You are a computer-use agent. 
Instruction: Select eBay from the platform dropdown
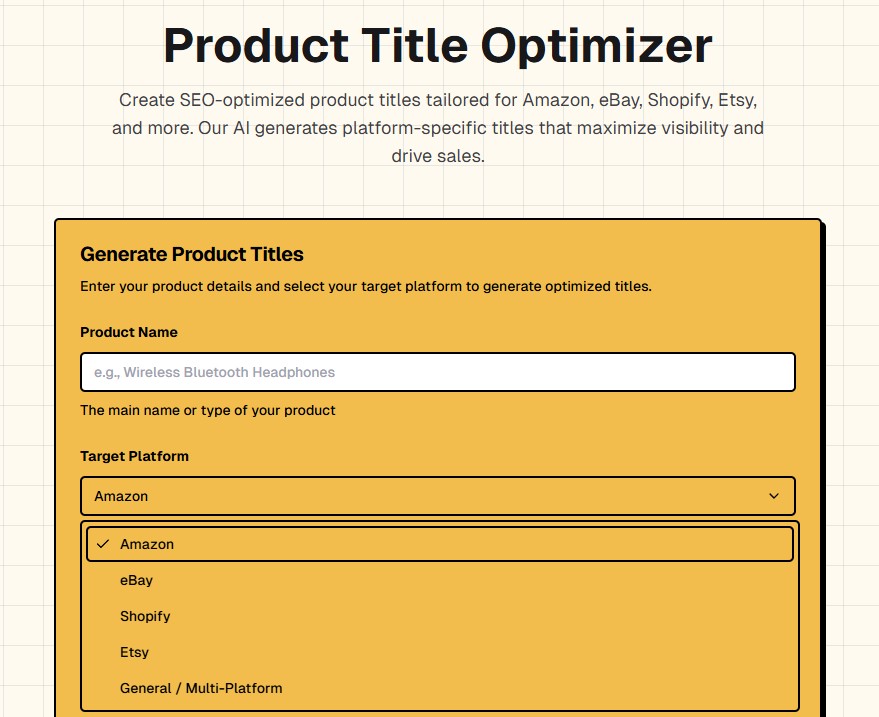pos(136,580)
